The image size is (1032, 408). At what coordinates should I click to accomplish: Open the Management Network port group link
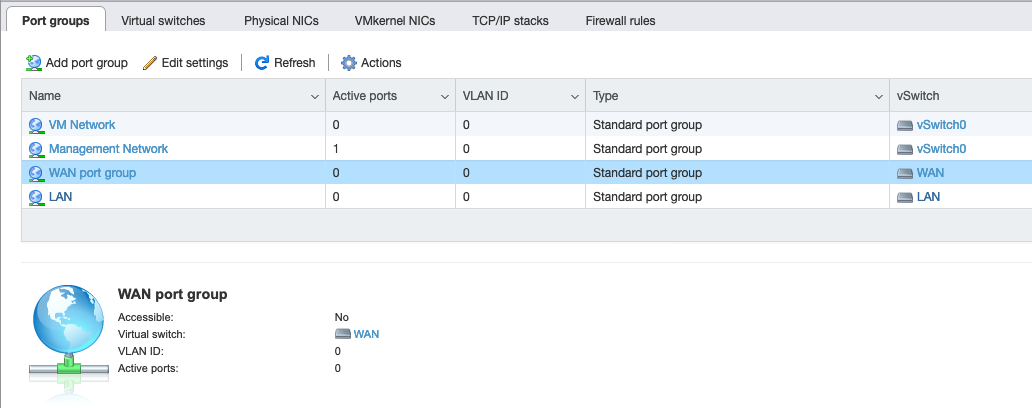coord(108,149)
